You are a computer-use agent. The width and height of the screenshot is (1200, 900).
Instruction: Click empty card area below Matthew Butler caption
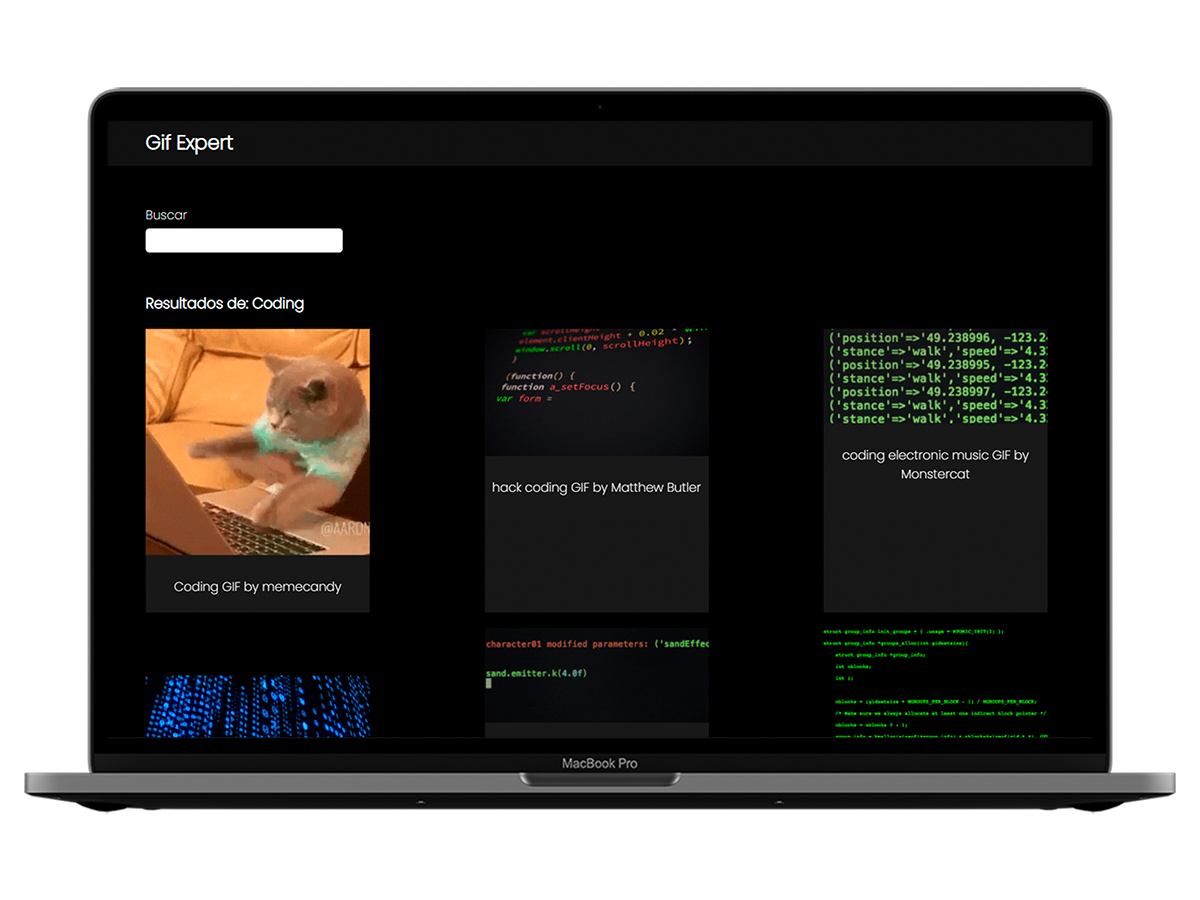(596, 560)
